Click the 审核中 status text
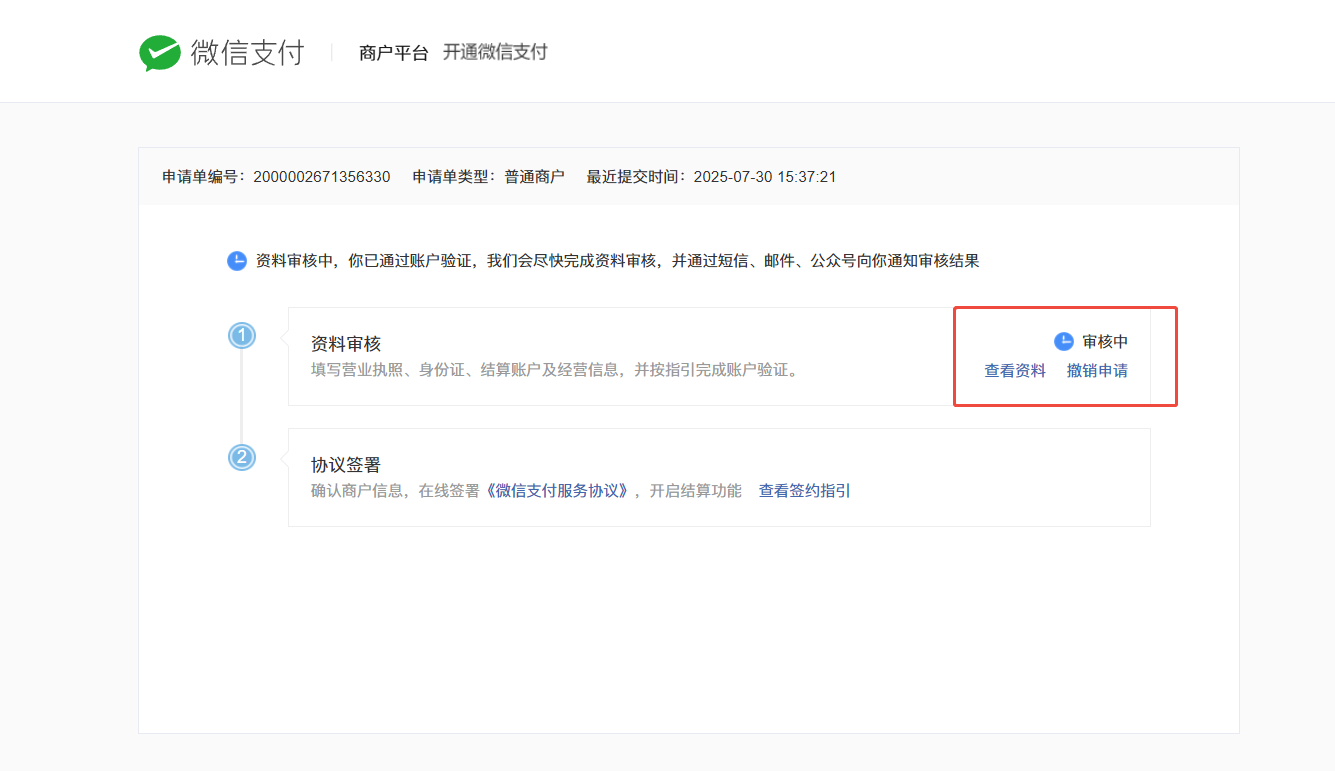 click(x=1105, y=342)
